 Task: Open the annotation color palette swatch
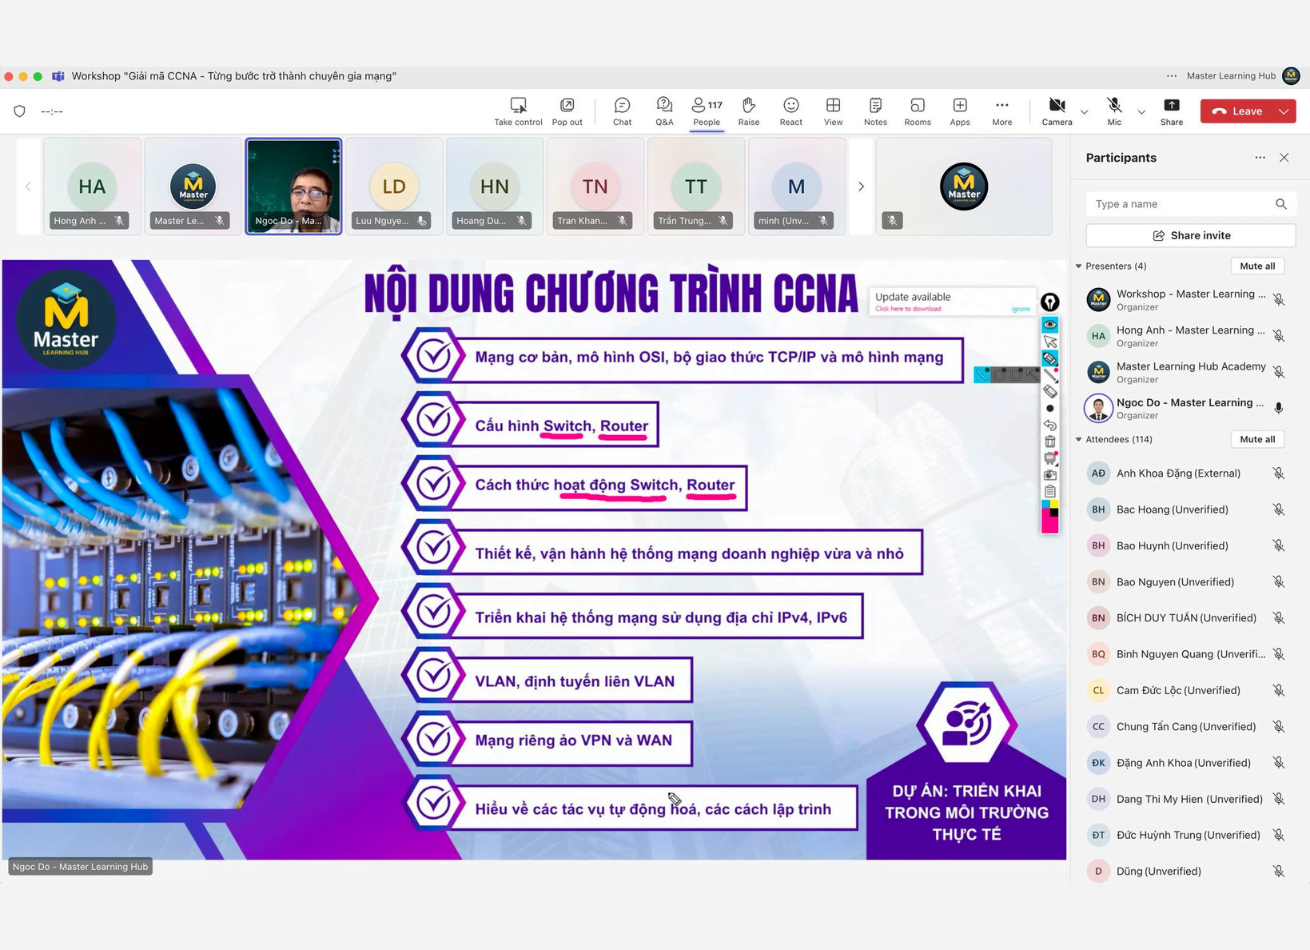tap(1050, 518)
